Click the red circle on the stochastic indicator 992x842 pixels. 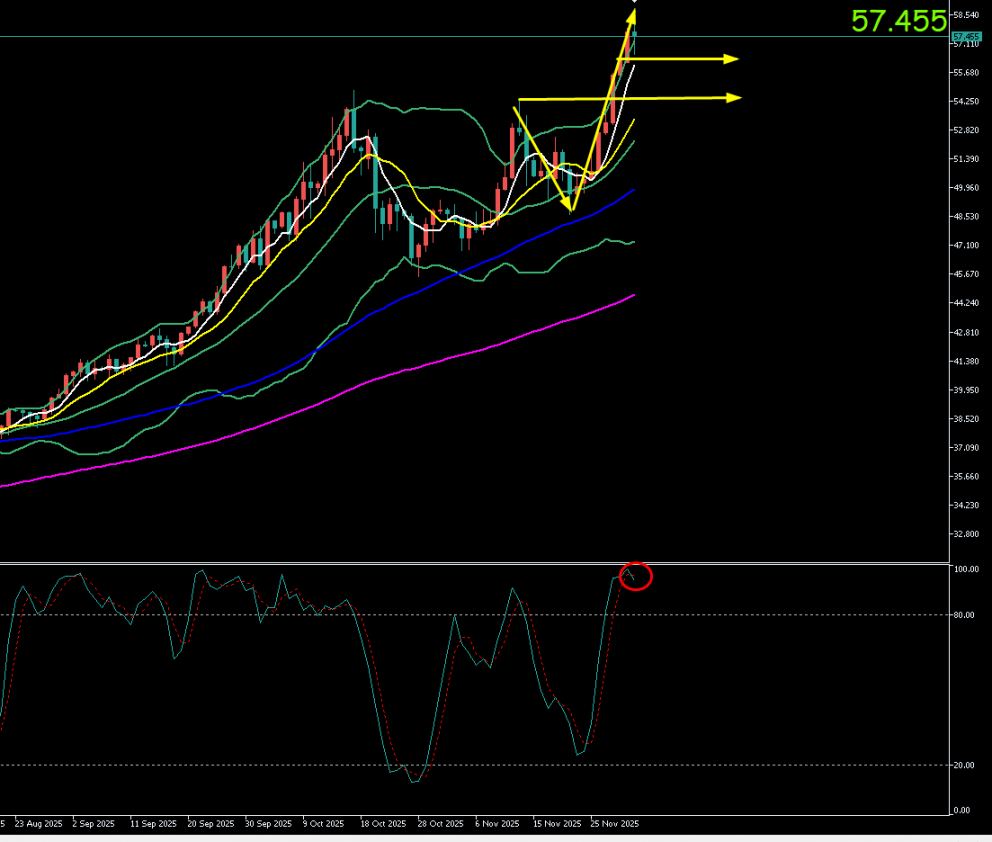636,576
